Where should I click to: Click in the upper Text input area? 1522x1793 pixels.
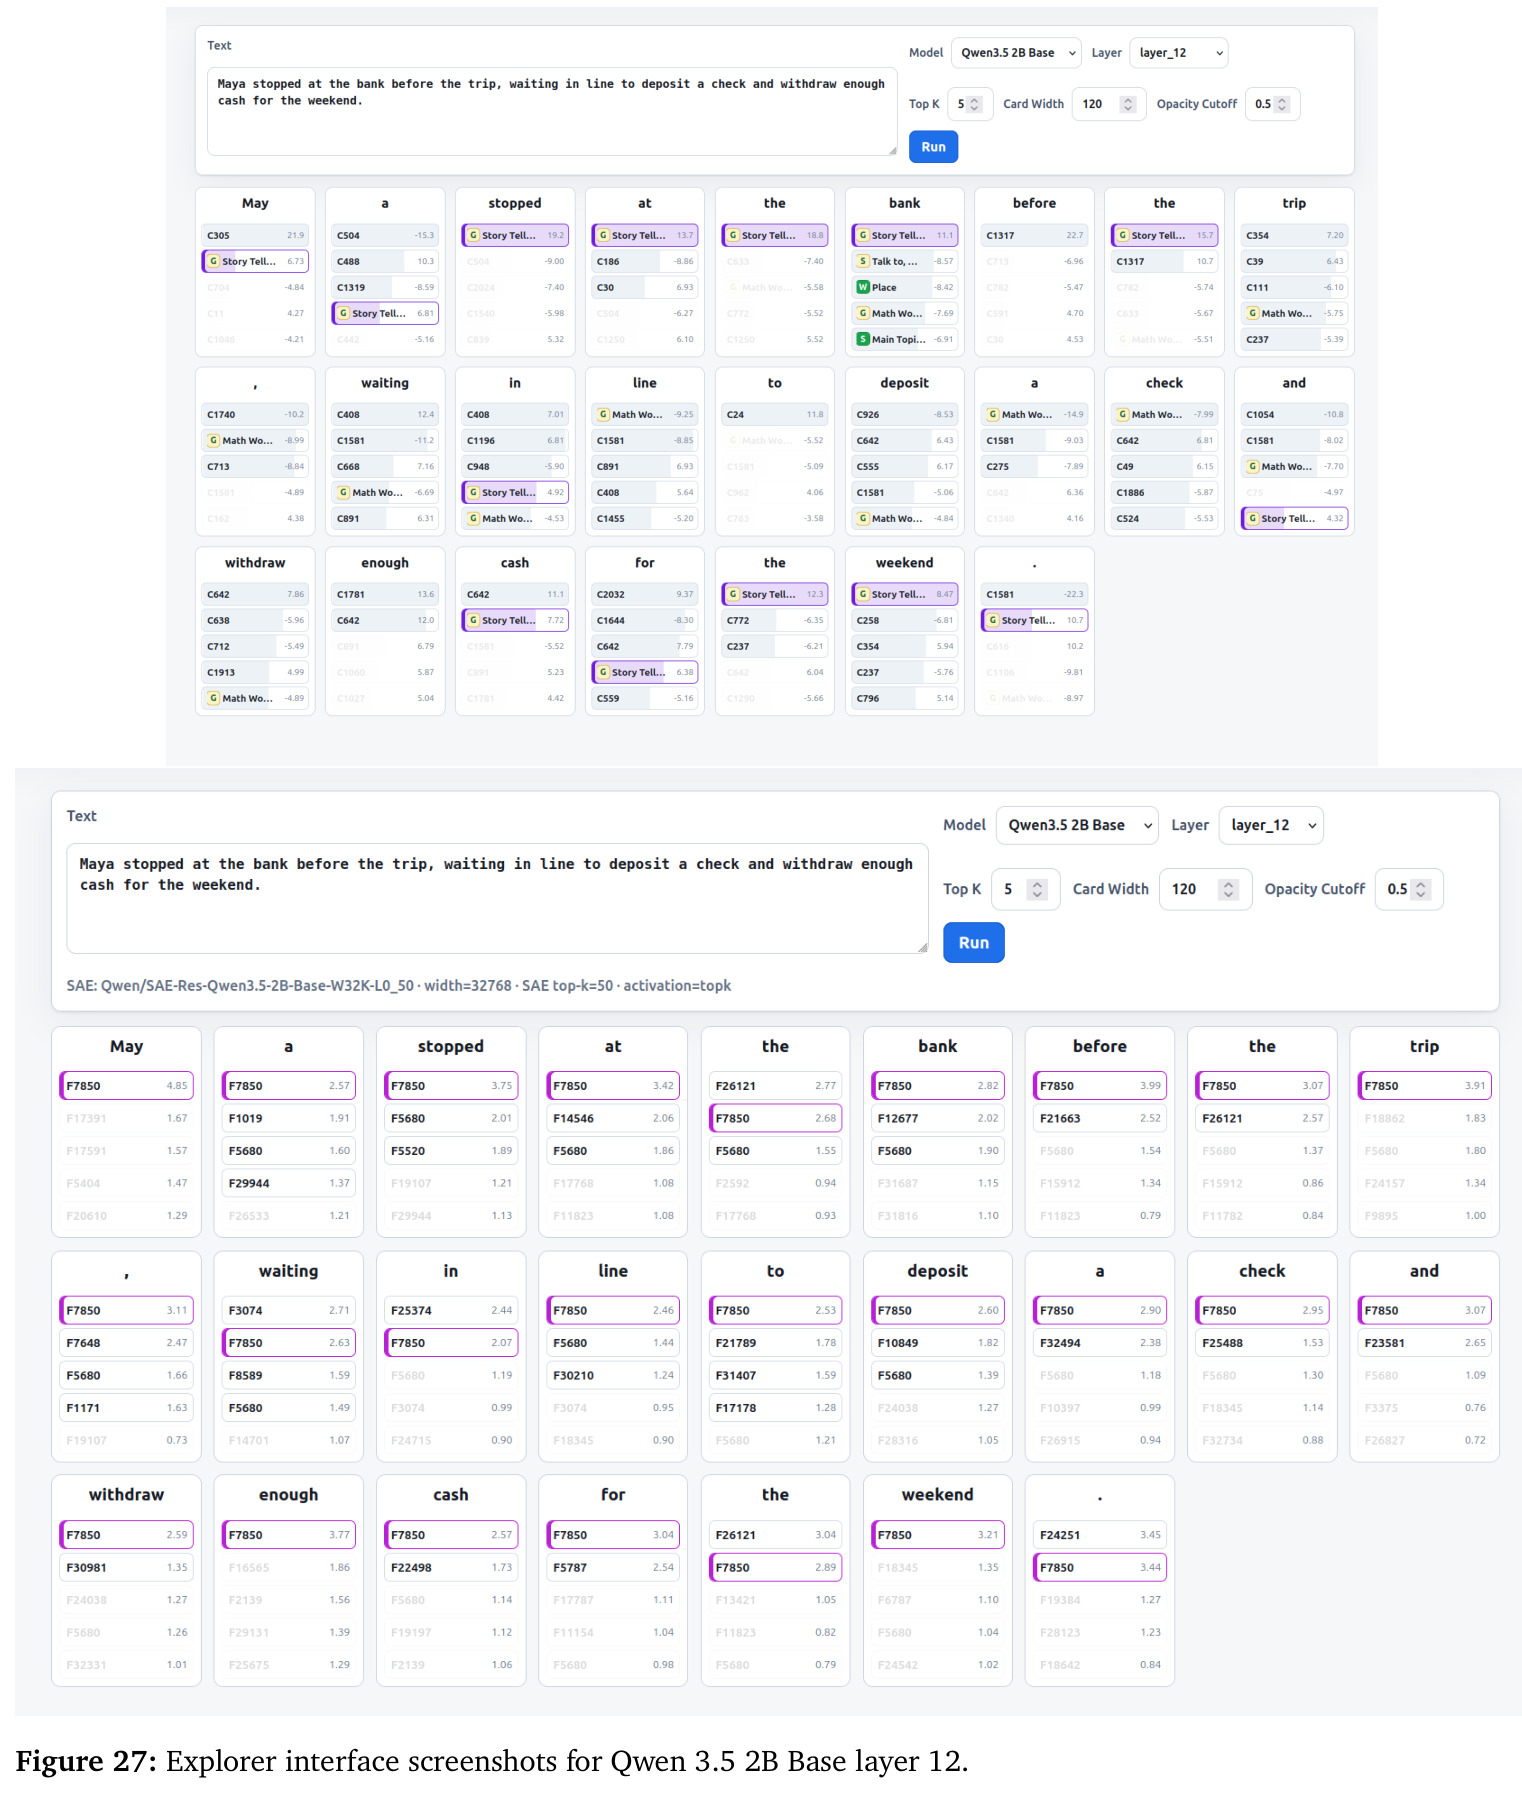click(552, 111)
